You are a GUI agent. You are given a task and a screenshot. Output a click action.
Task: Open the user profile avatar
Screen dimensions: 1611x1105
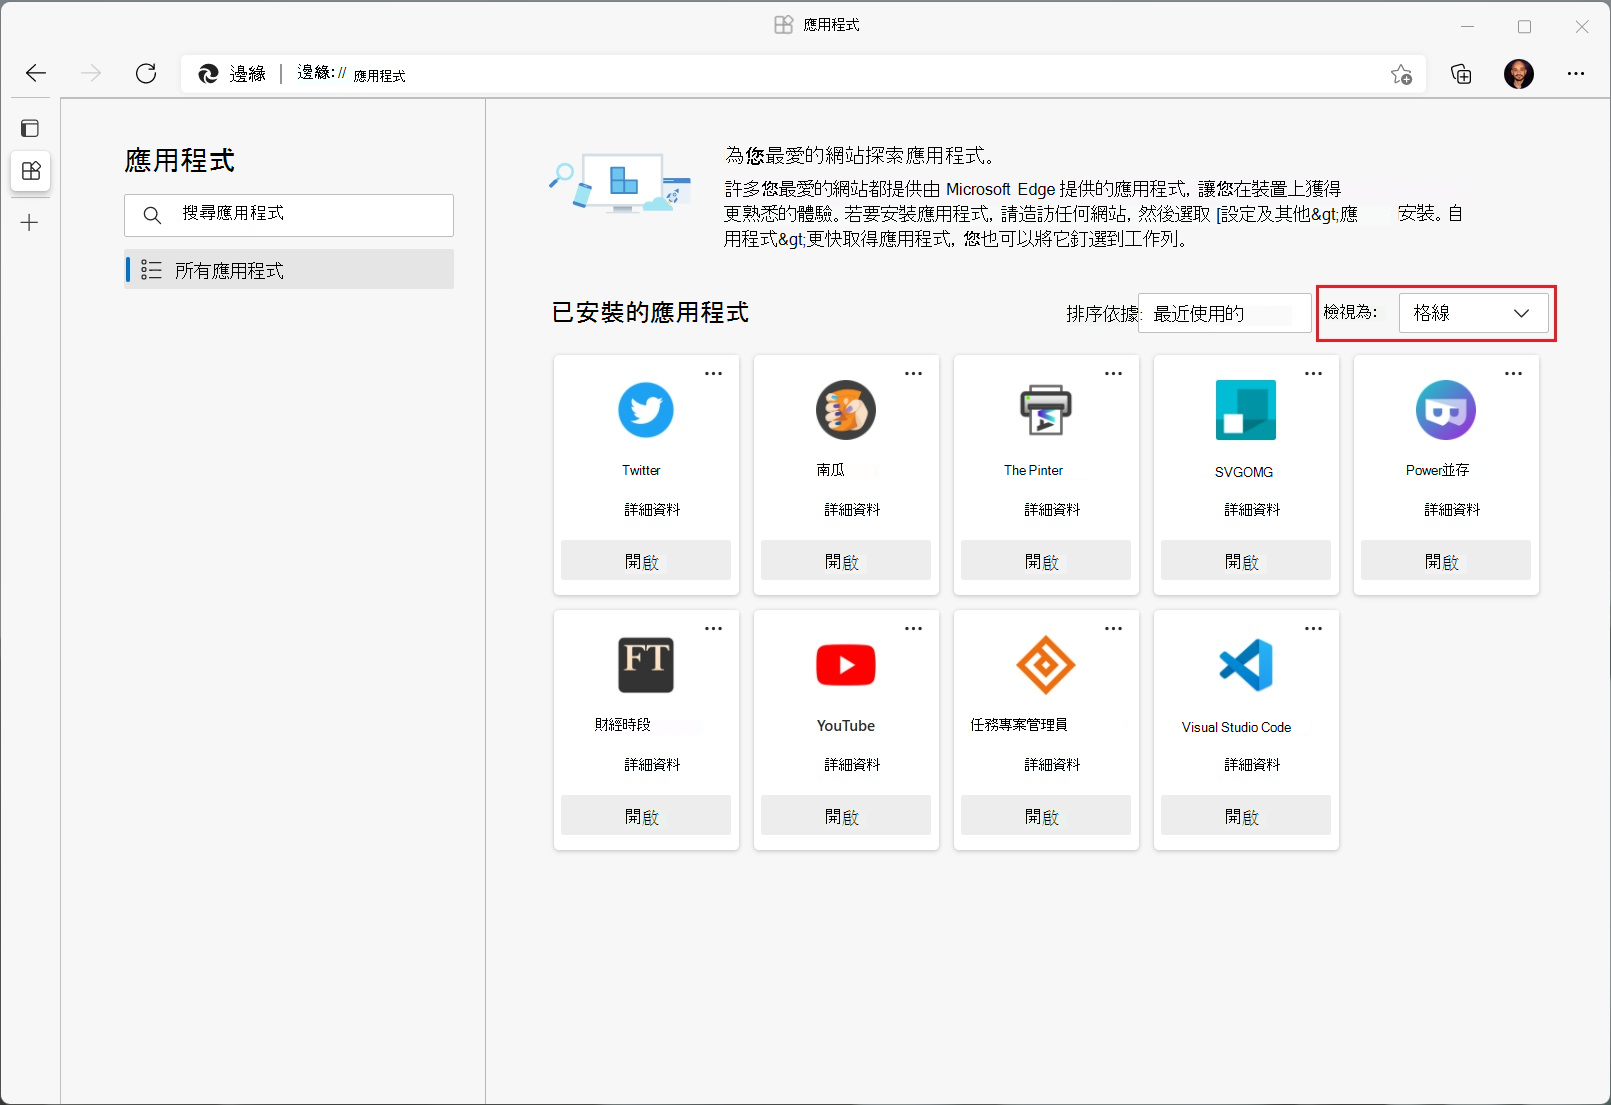(1519, 74)
